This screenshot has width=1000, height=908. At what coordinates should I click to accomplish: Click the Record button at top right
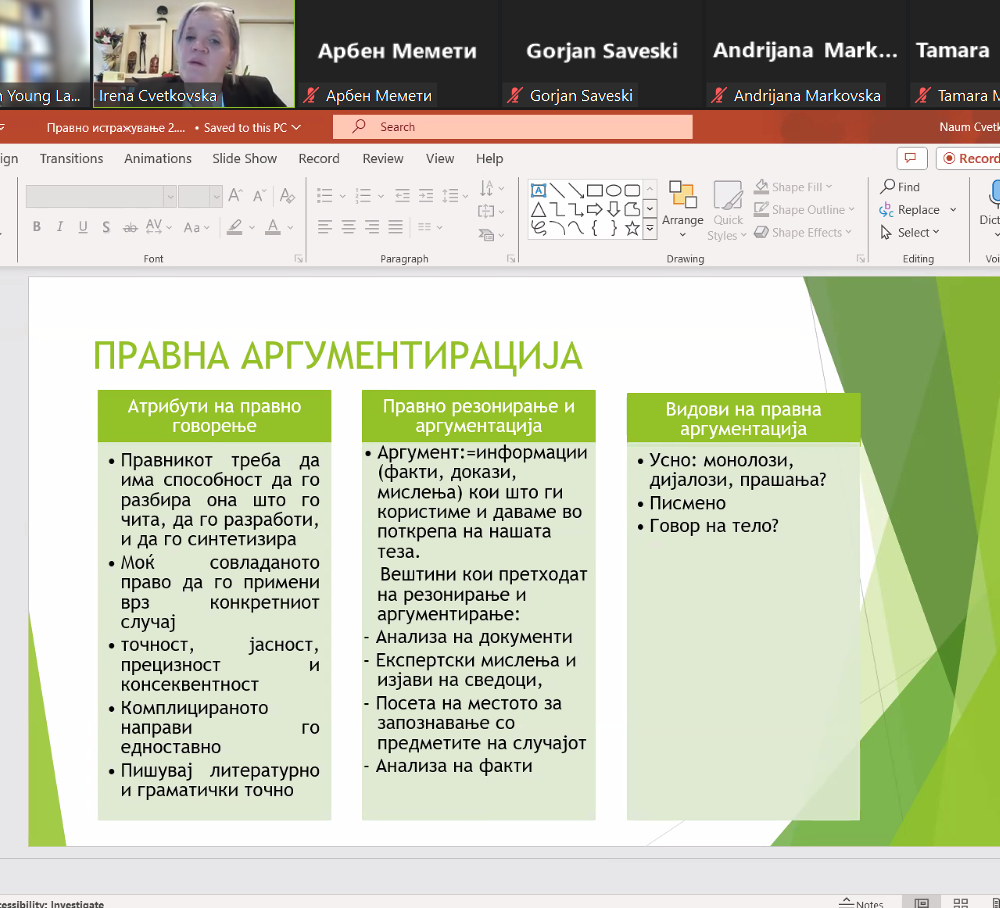click(x=968, y=158)
